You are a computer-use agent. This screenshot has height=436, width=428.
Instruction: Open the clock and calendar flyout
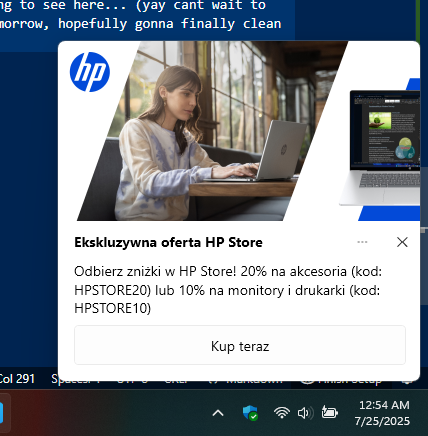click(382, 413)
